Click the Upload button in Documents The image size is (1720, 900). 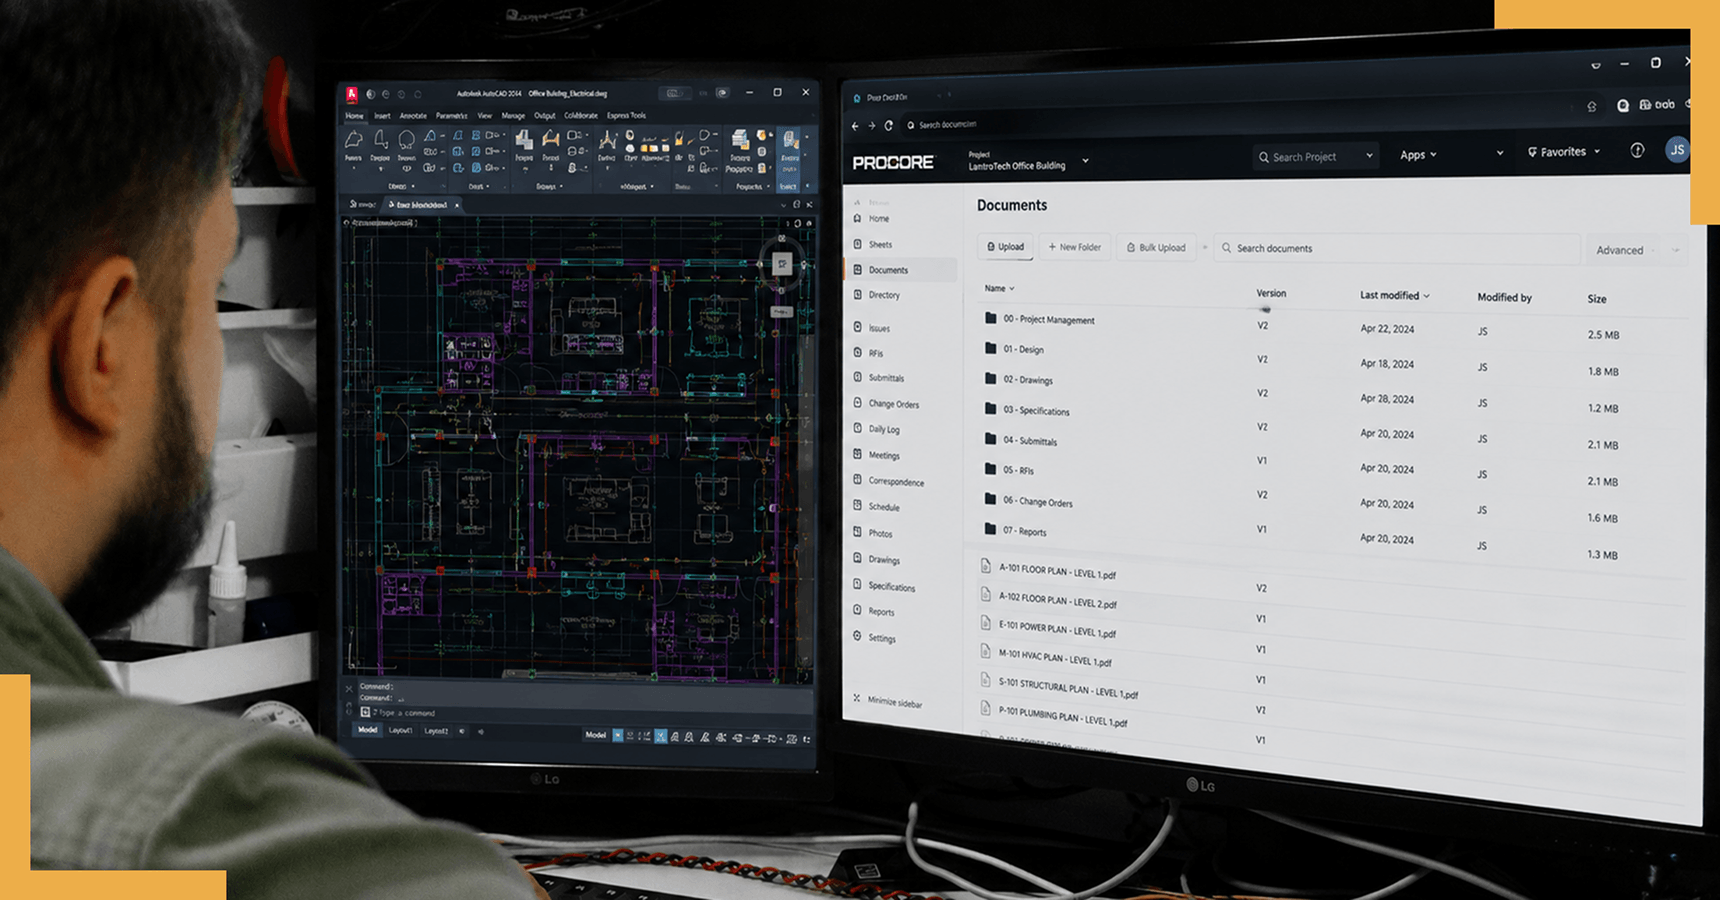point(1006,246)
